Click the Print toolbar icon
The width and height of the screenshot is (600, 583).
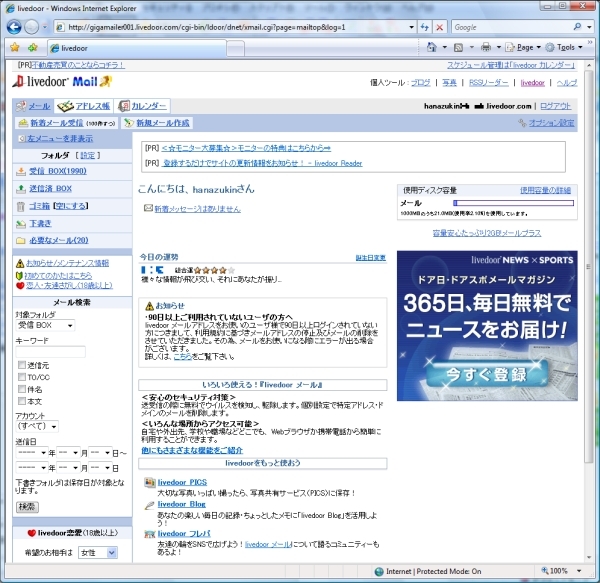[486, 47]
